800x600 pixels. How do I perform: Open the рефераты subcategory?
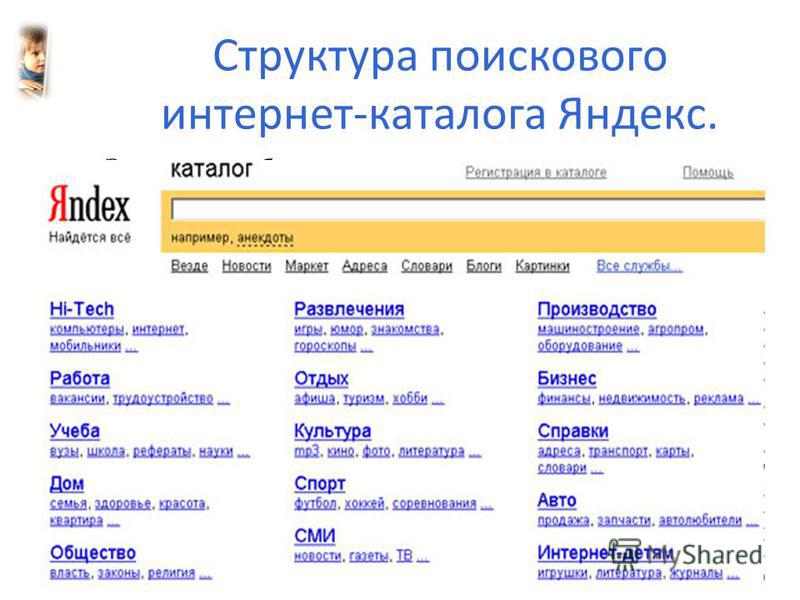click(x=162, y=452)
